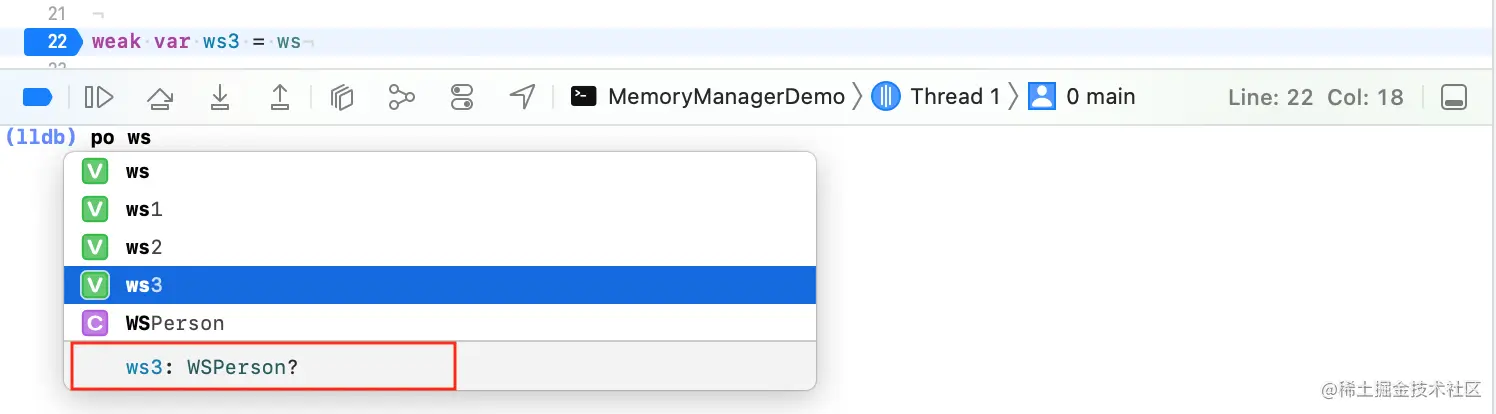Screen dimensions: 1496x414
Task: Click the Continue program execution icon
Action: click(x=98, y=97)
